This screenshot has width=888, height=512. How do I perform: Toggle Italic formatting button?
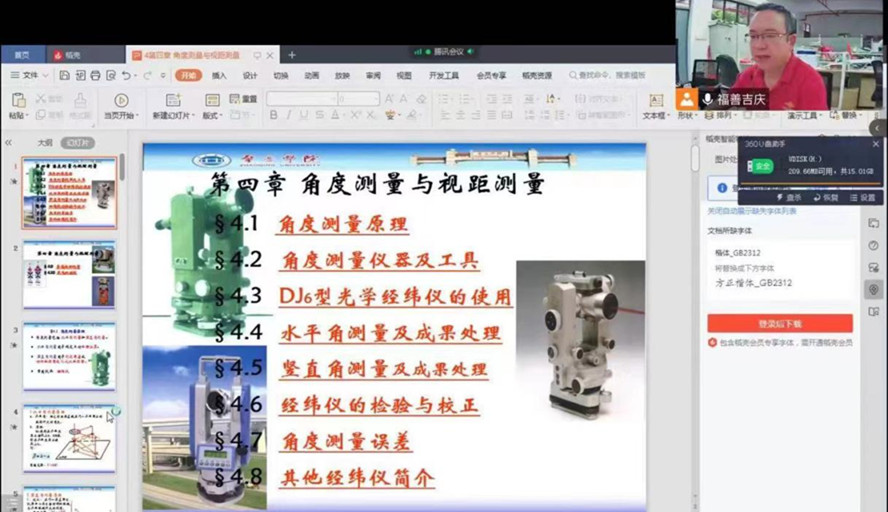pos(289,116)
